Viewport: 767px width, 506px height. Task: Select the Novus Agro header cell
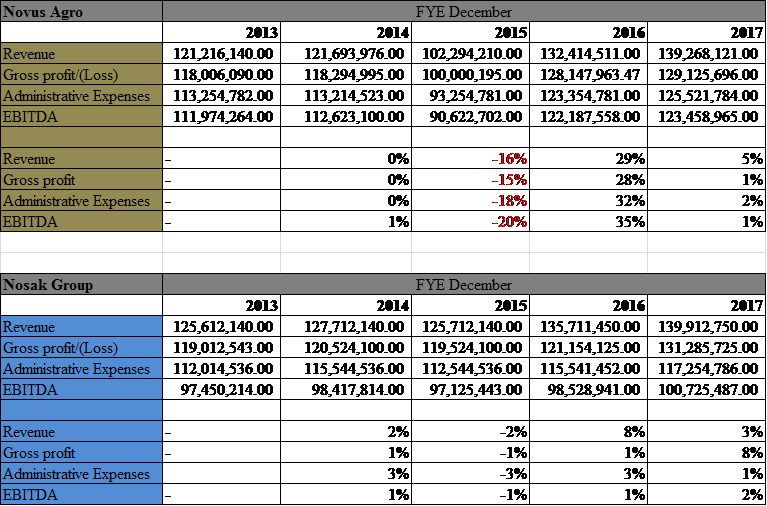[x=82, y=11]
